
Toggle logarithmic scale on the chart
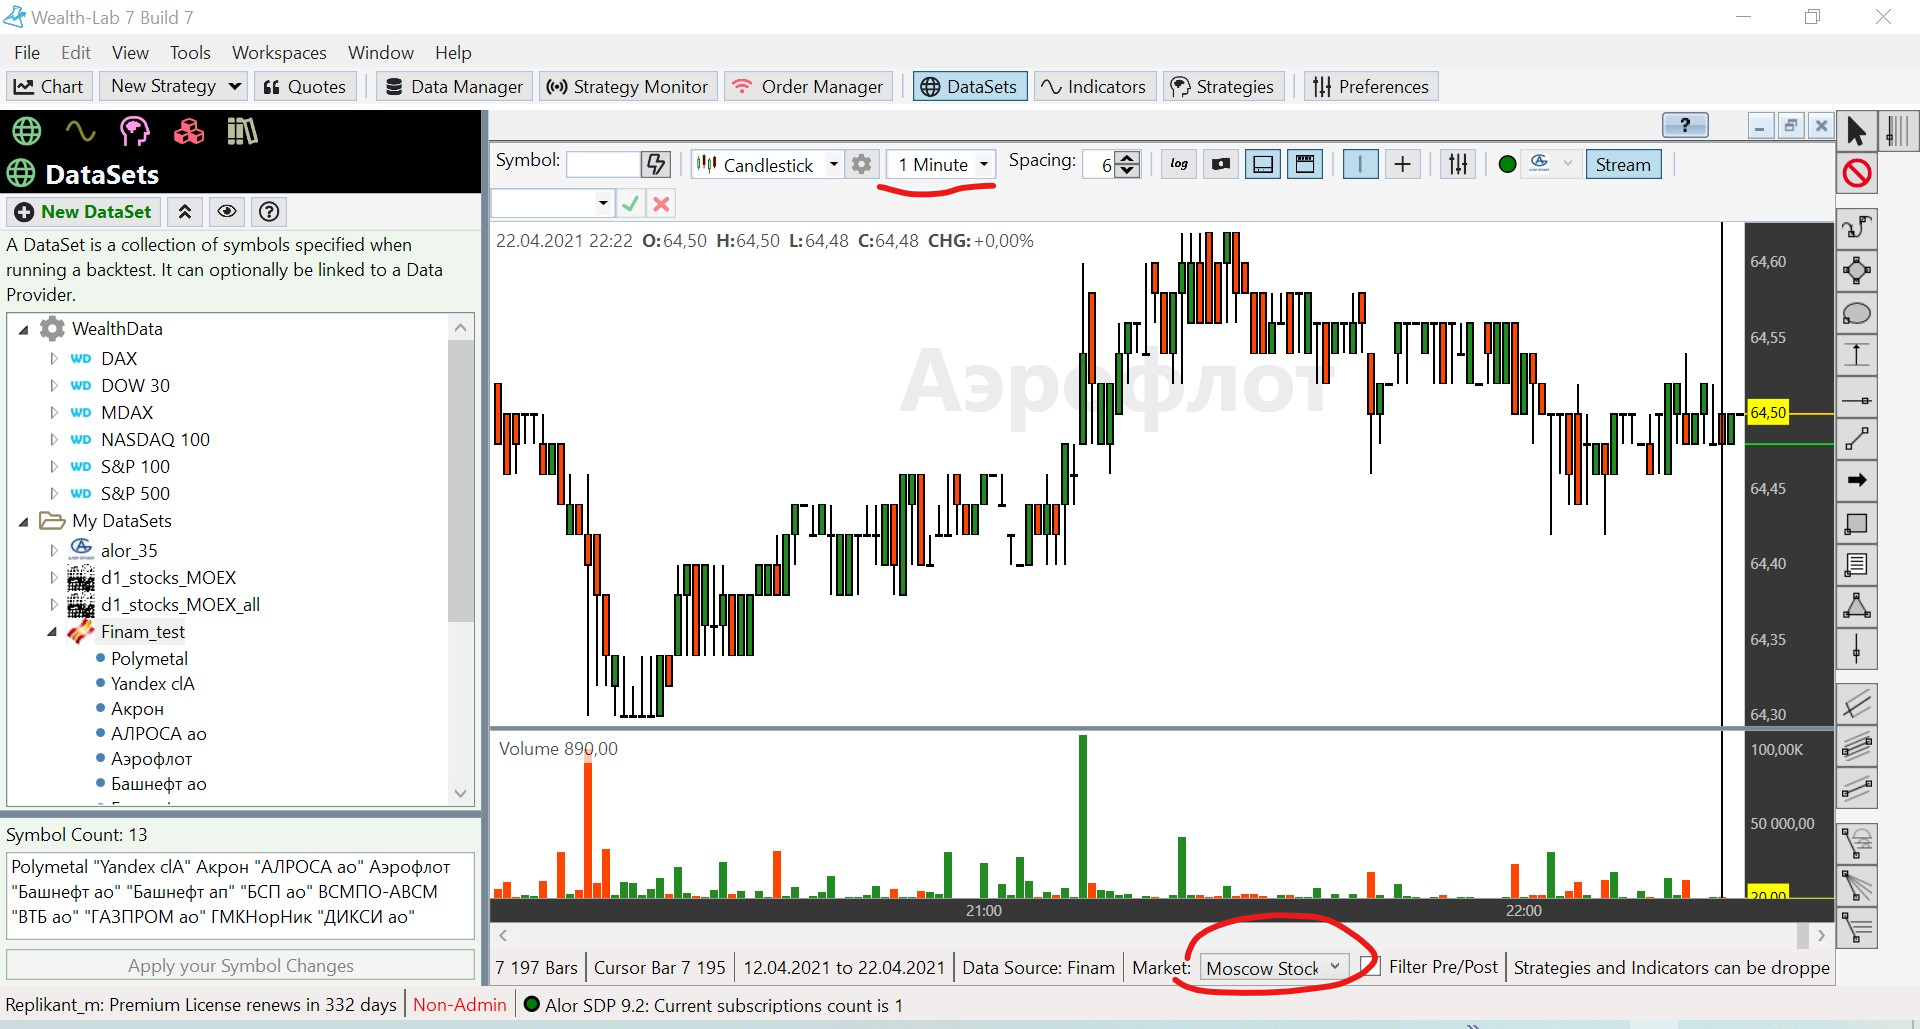[x=1178, y=164]
